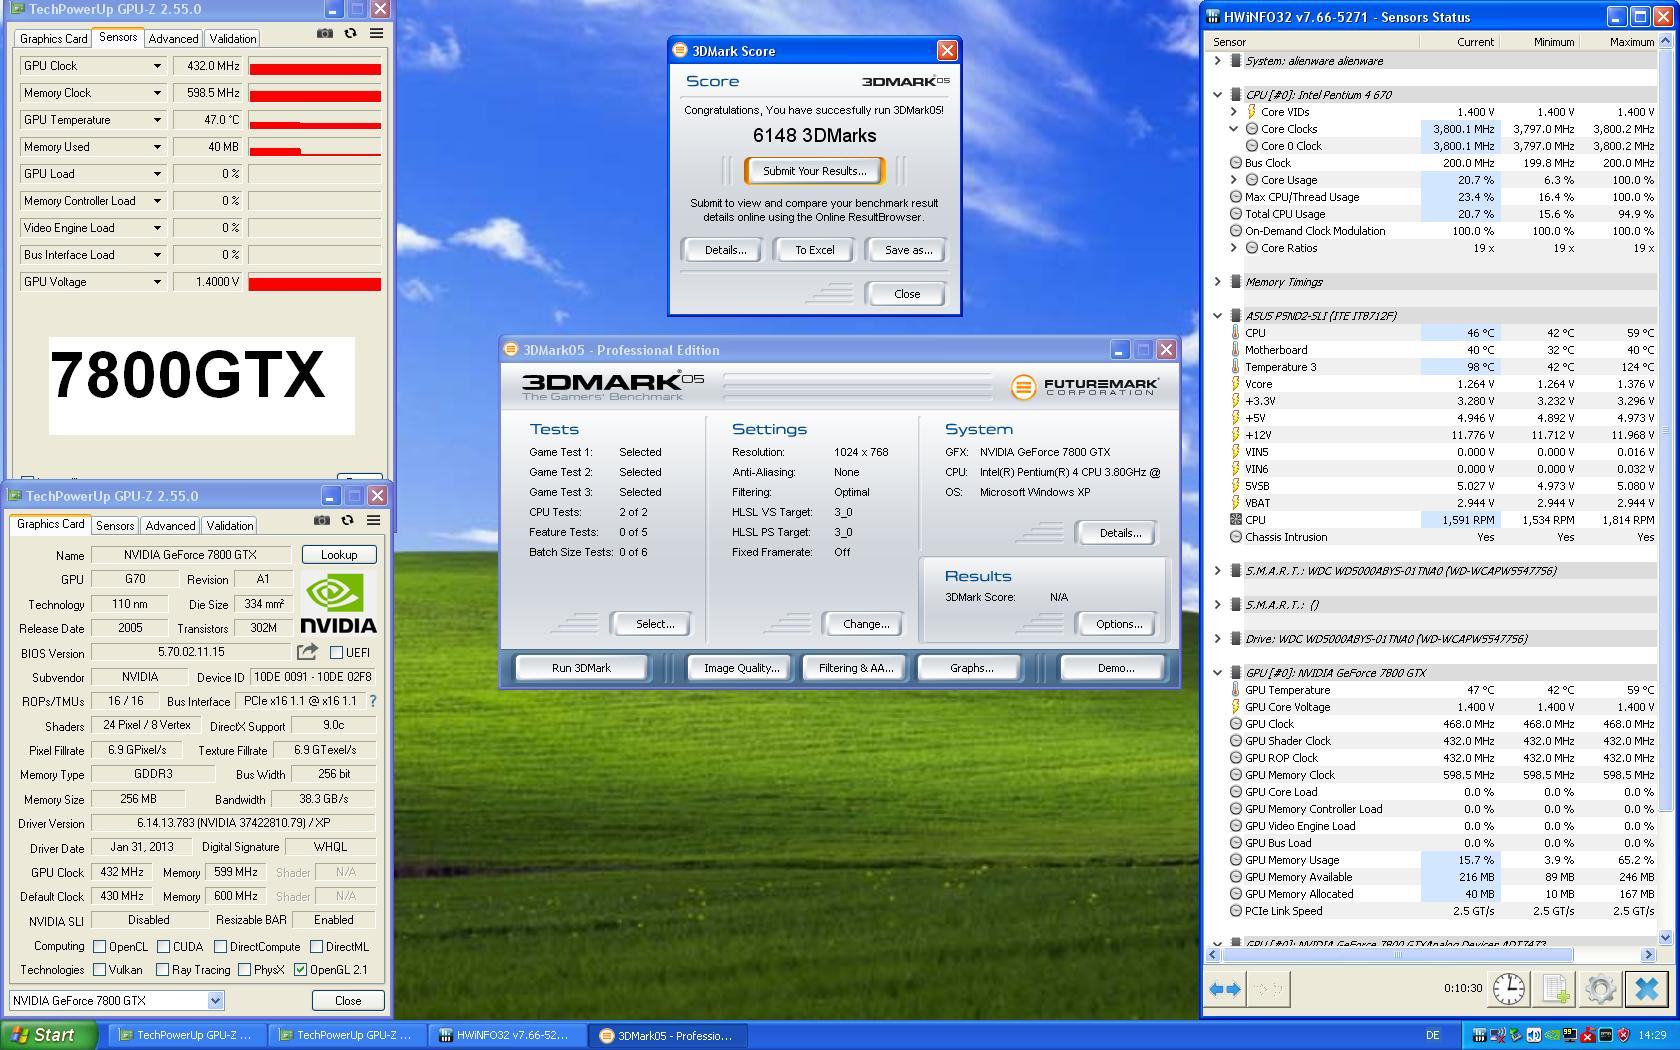
Task: Toggle the OpenGL 2.1 checkbox
Action: 300,969
